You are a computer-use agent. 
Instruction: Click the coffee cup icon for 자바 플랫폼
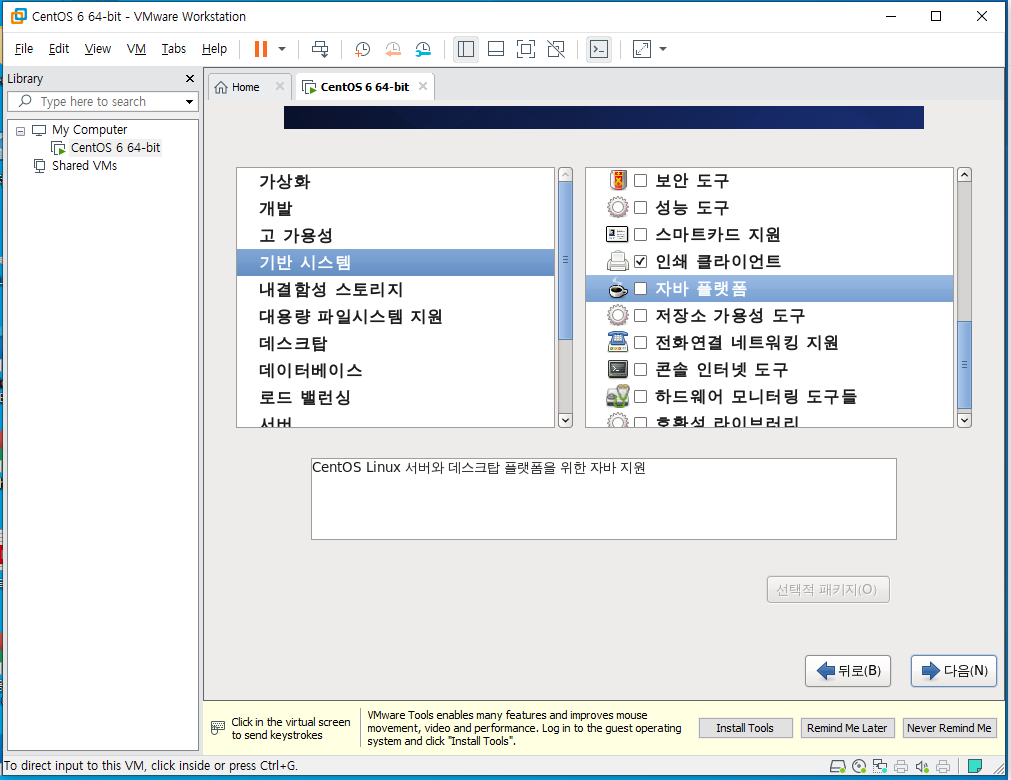[x=618, y=289]
